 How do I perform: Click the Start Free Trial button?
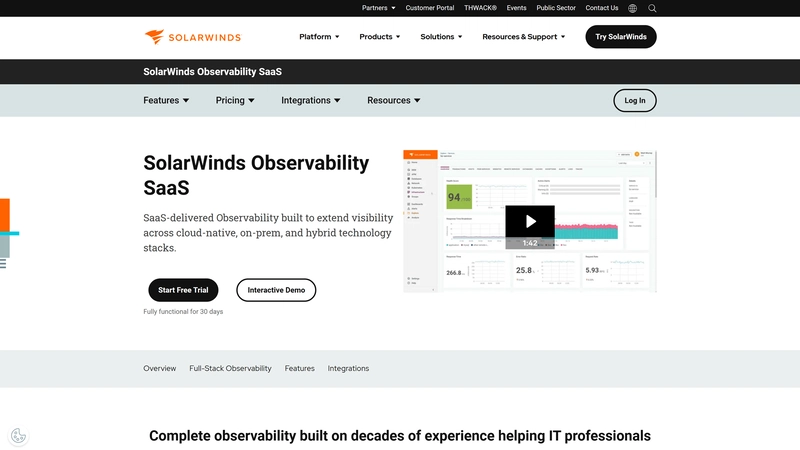(183, 290)
